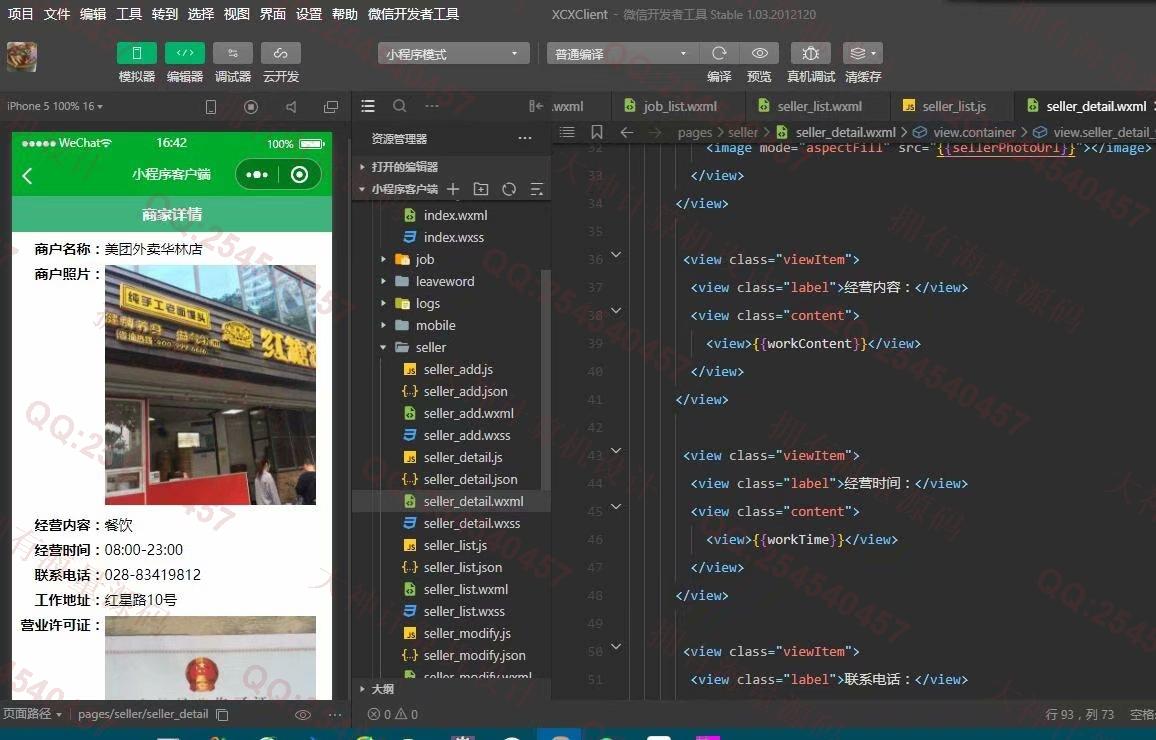Click the editor navigate back arrow
This screenshot has height=740, width=1156.
(x=627, y=132)
